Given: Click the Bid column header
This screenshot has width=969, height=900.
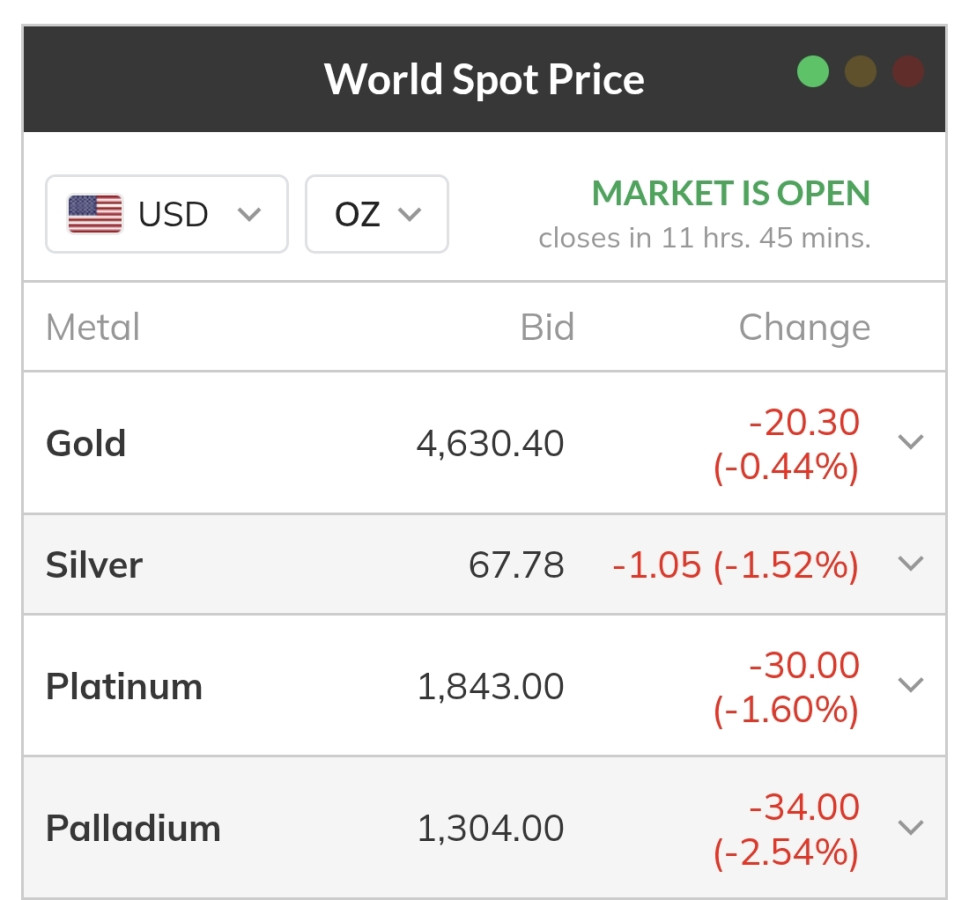Looking at the screenshot, I should coord(548,327).
